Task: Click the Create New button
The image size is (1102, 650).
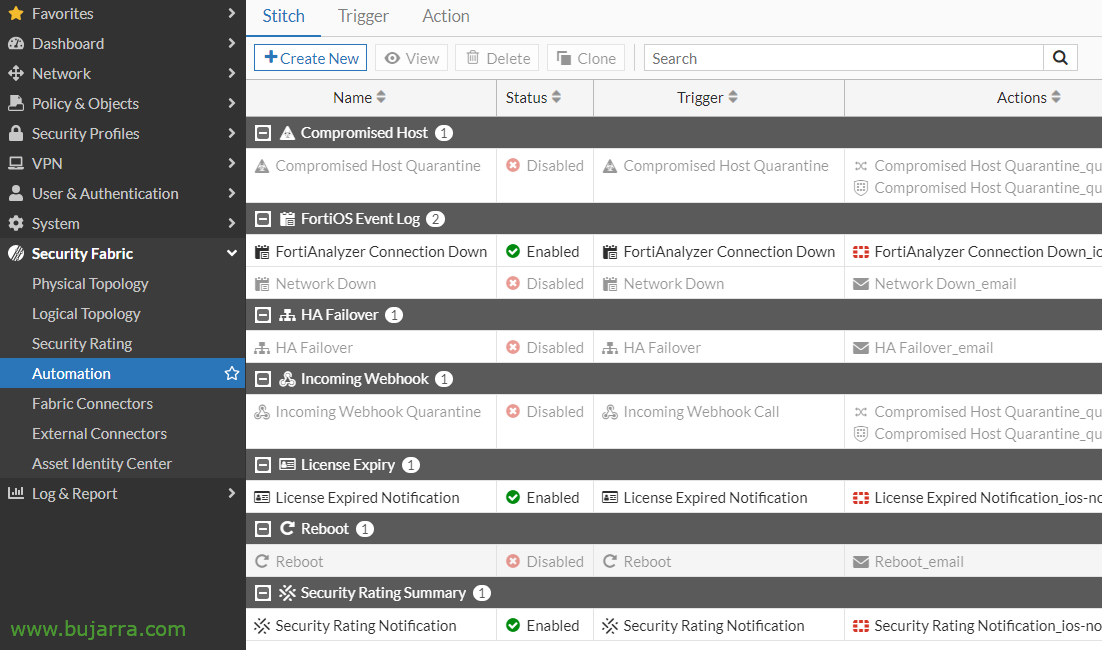Action: (311, 58)
